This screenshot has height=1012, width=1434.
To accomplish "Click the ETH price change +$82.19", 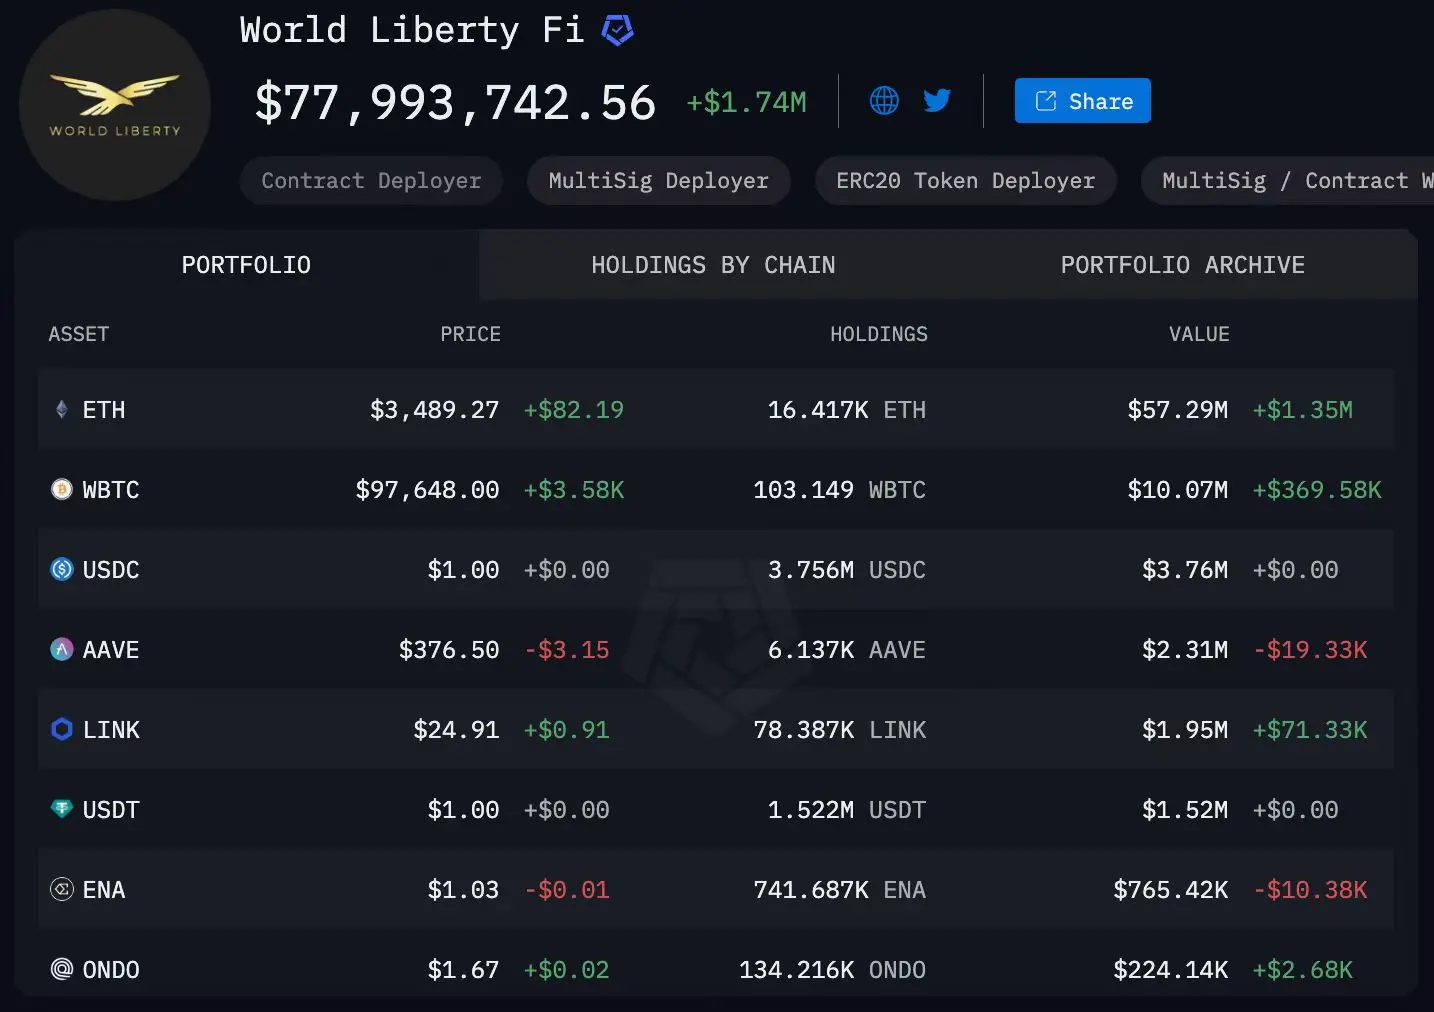I will [574, 410].
